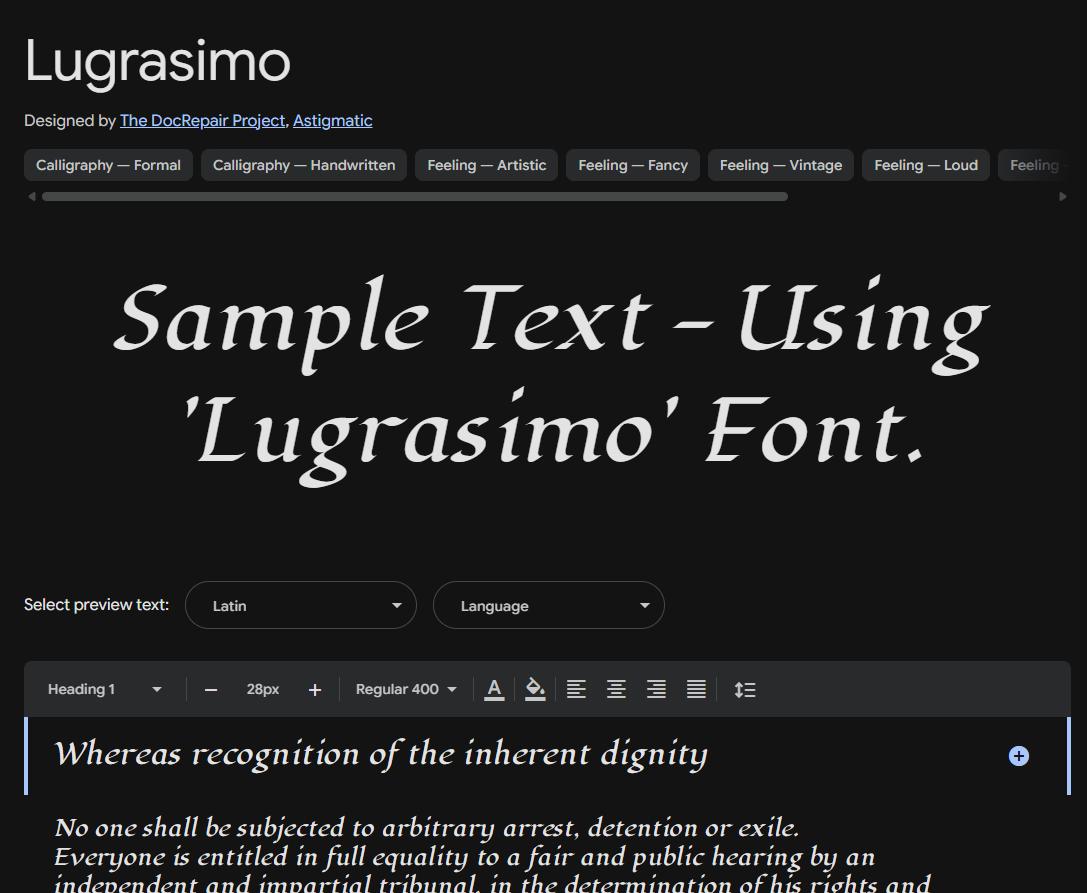Select the Calligraphy — Formal tag

click(108, 165)
